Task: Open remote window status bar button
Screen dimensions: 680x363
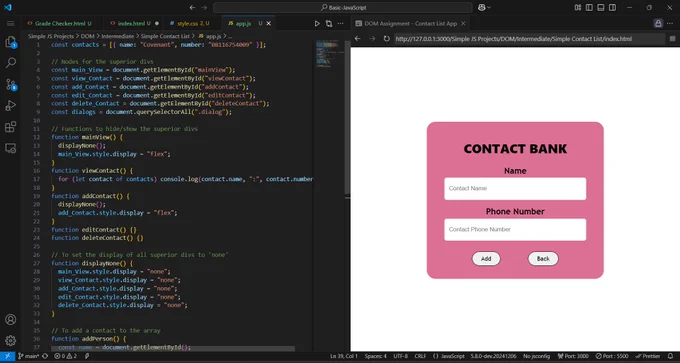Action: point(7,356)
